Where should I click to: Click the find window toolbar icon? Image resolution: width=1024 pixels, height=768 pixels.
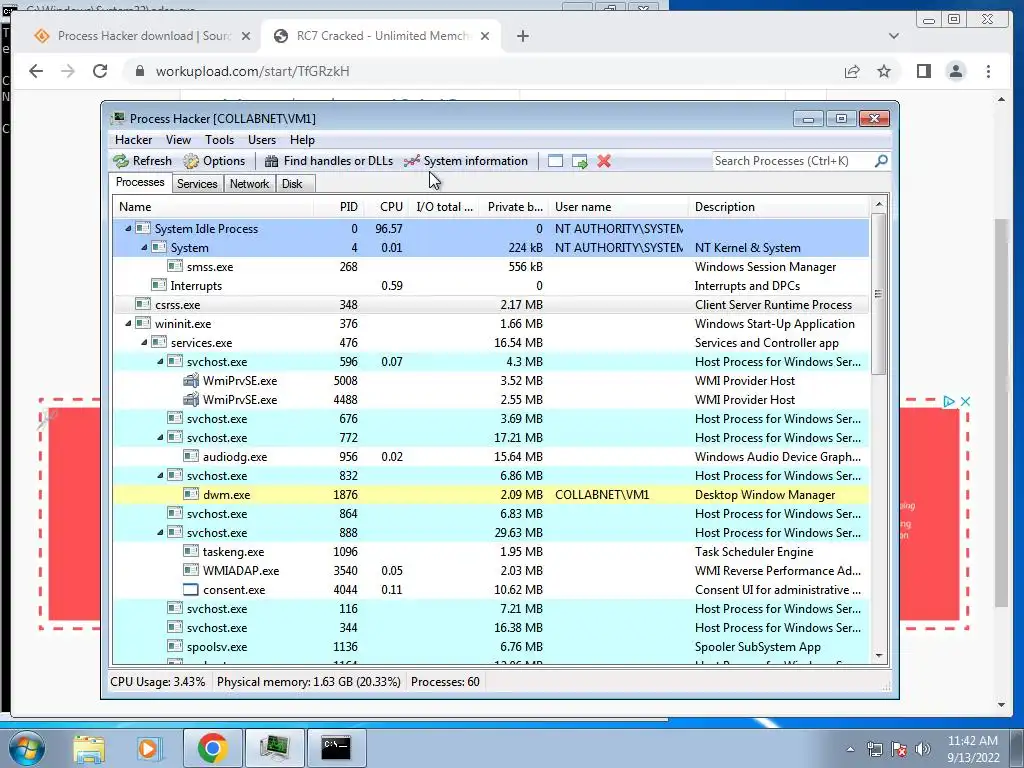click(555, 161)
